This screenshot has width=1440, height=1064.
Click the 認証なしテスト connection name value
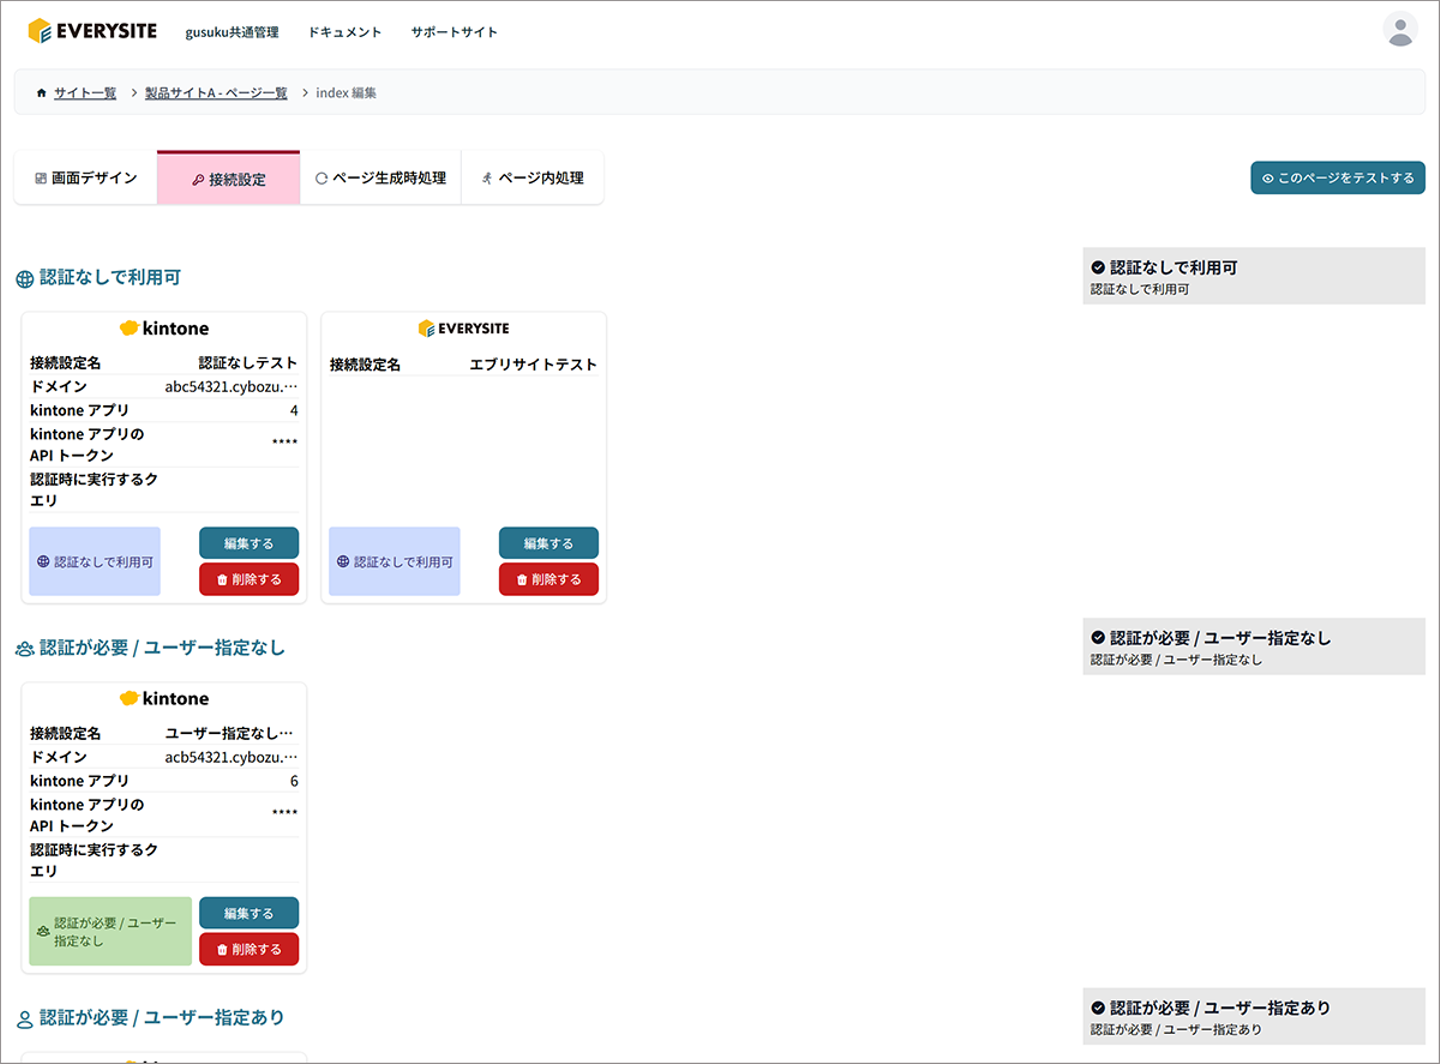(248, 363)
